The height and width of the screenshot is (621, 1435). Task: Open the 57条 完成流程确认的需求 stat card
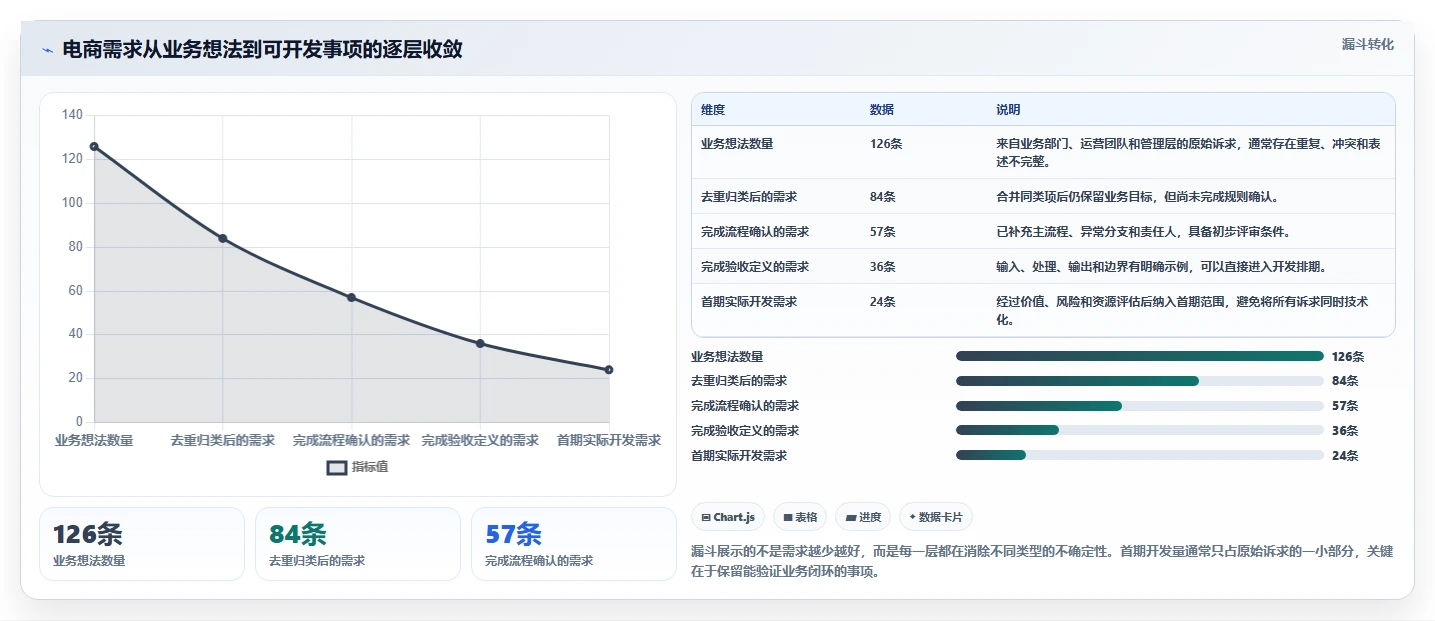[574, 544]
